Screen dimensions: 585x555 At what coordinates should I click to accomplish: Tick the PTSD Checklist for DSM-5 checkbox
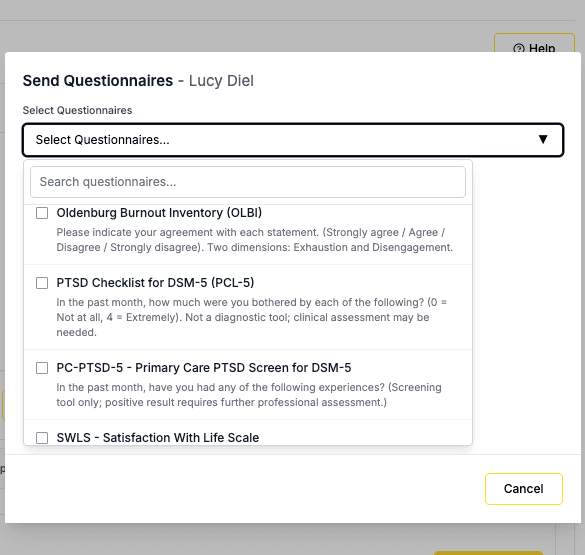click(x=42, y=283)
